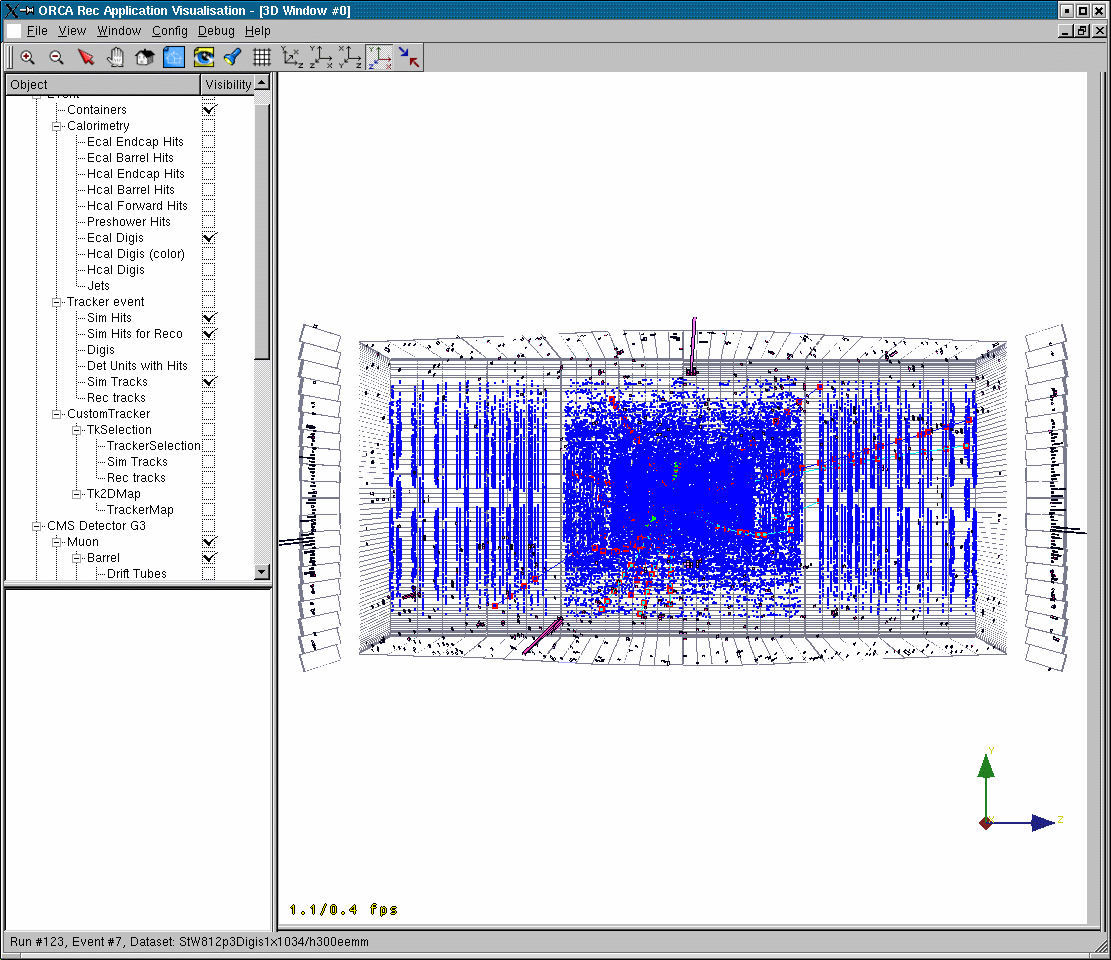
Task: Open the Debug menu
Action: click(x=215, y=31)
